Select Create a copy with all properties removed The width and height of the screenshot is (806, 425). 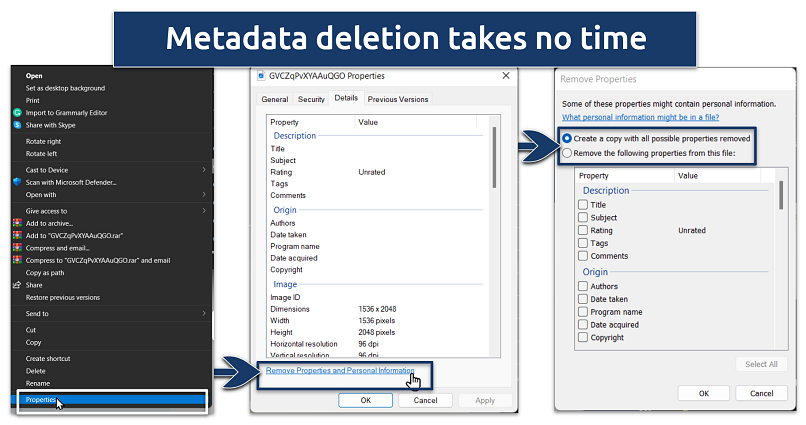[568, 137]
